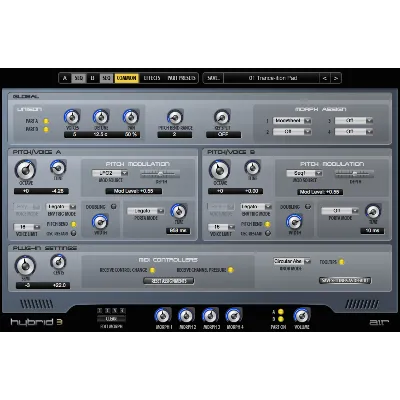Screen dimensions: 400x400
Task: Go to next preset with > arrow
Action: click(336, 78)
